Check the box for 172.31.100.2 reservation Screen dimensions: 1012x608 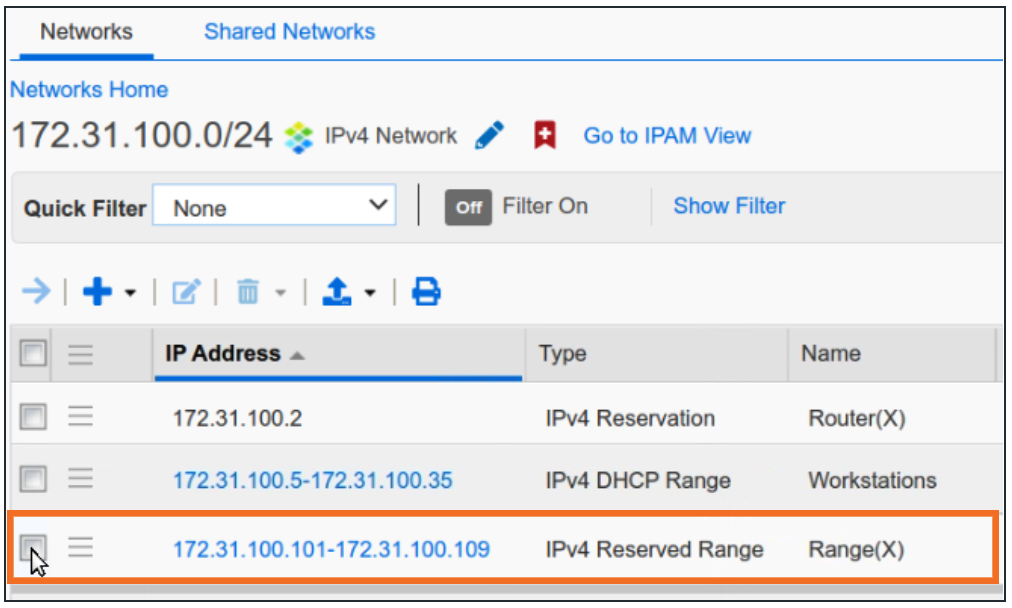34,418
